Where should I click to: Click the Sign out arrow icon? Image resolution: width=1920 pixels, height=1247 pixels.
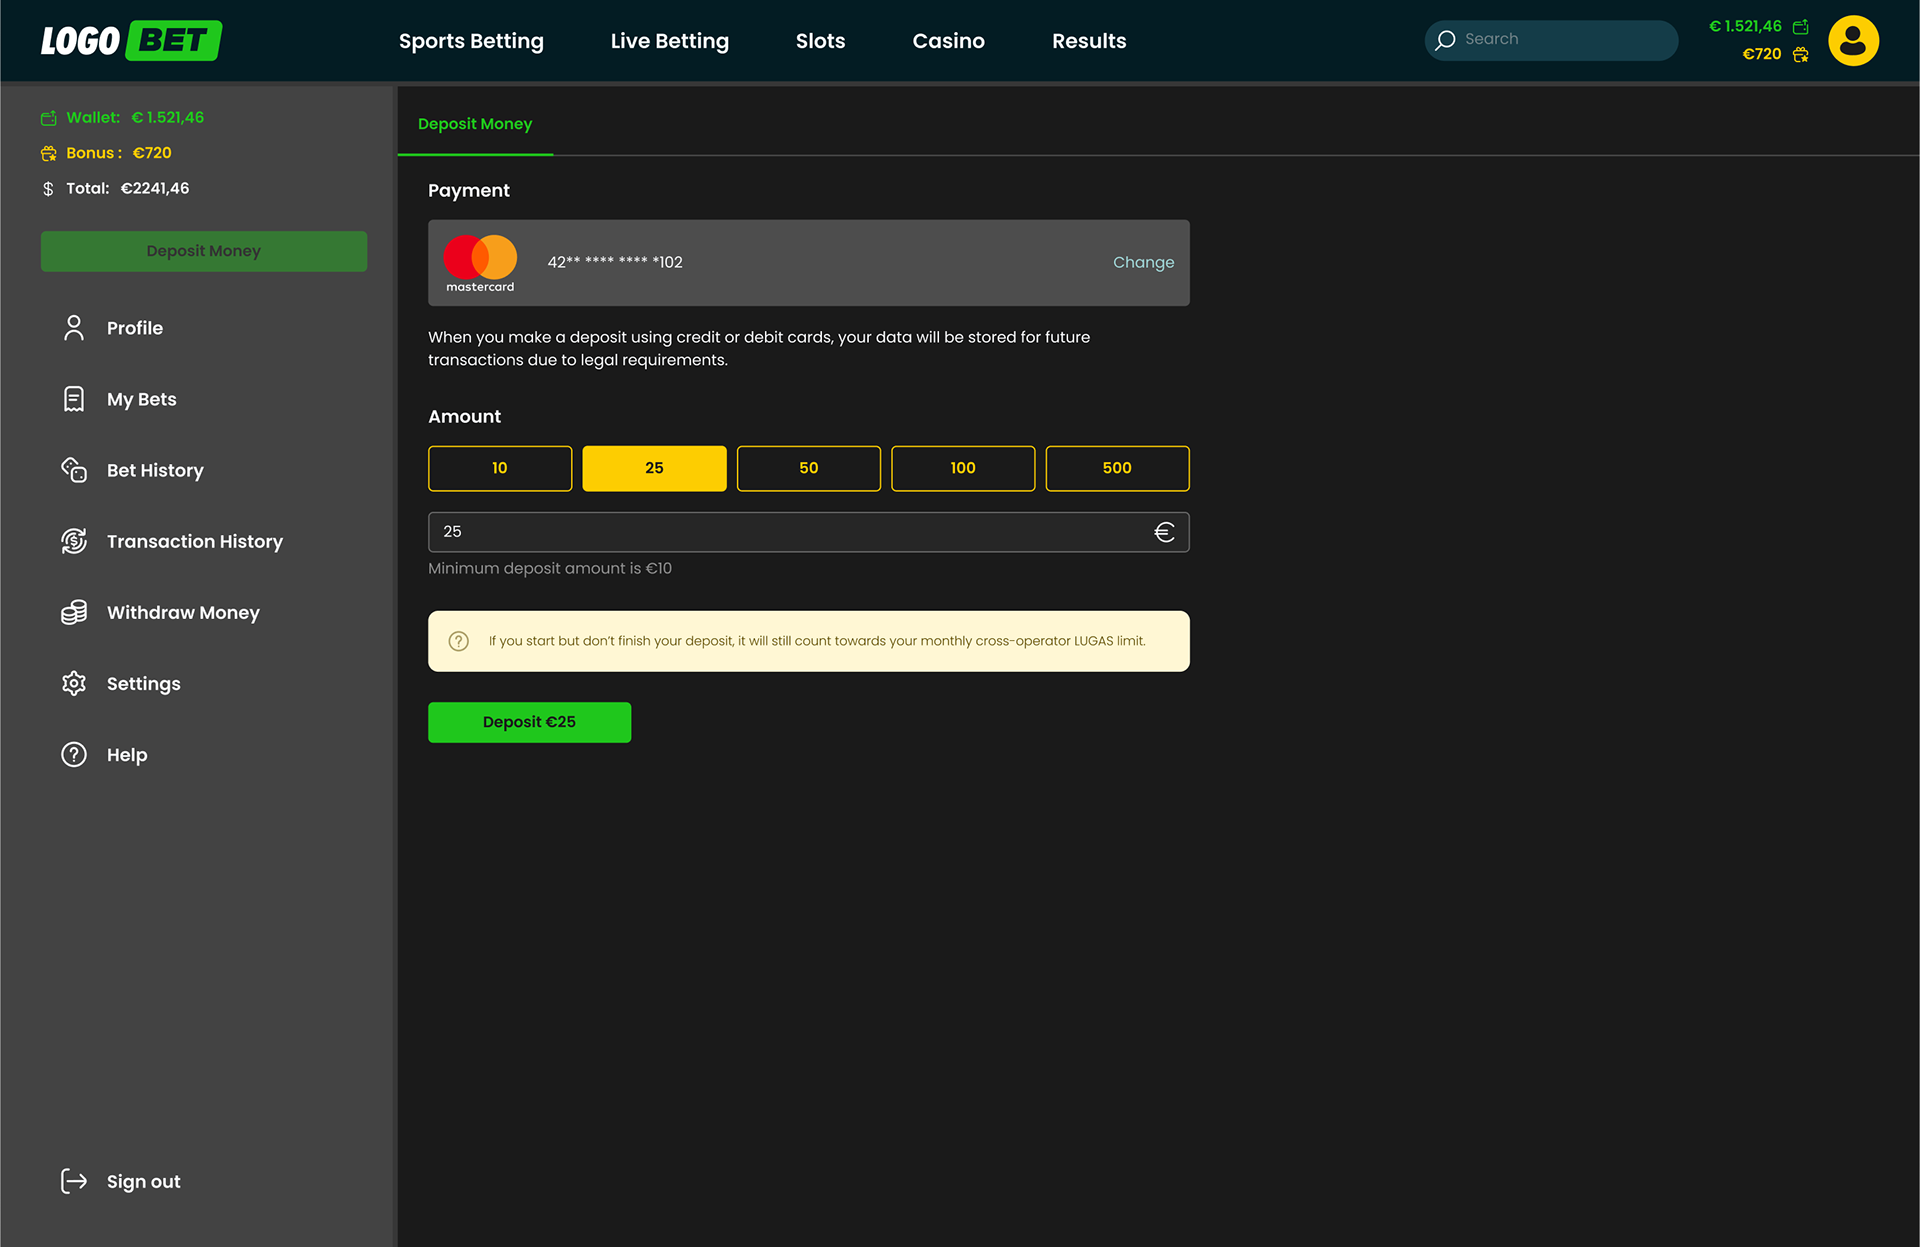74,1181
